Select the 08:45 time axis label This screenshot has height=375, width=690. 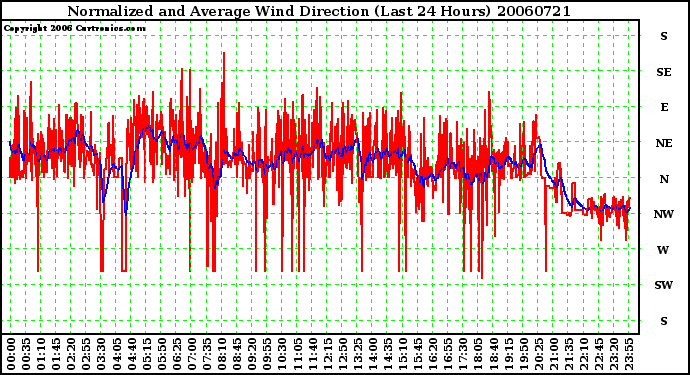click(237, 354)
